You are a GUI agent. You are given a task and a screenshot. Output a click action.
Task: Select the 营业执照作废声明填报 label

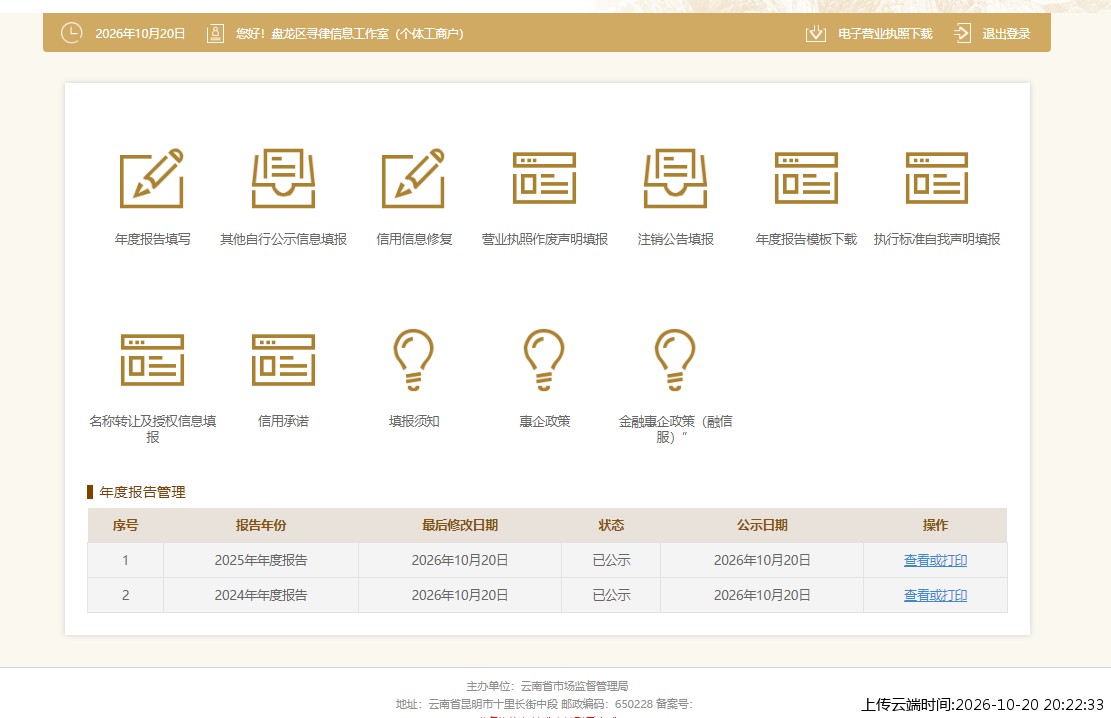click(x=544, y=240)
